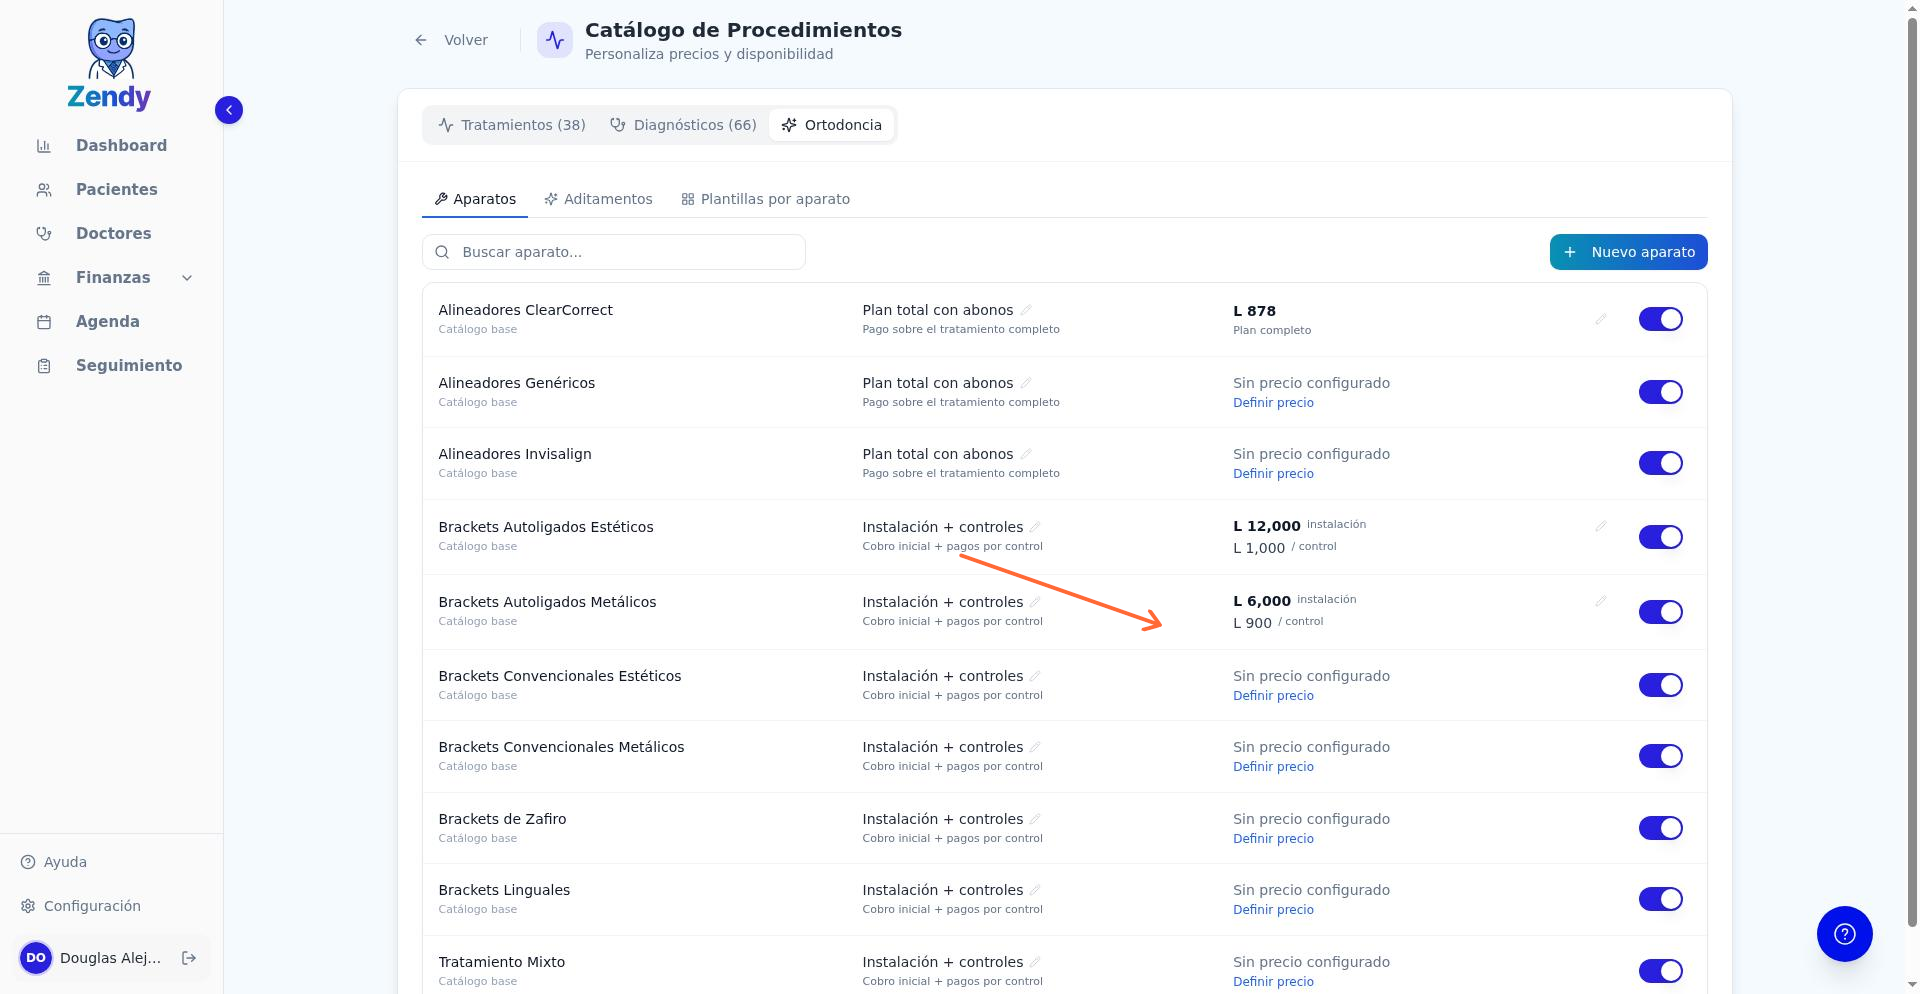Viewport: 1920px width, 994px height.
Task: Open the Configuración gear item
Action: click(x=81, y=906)
